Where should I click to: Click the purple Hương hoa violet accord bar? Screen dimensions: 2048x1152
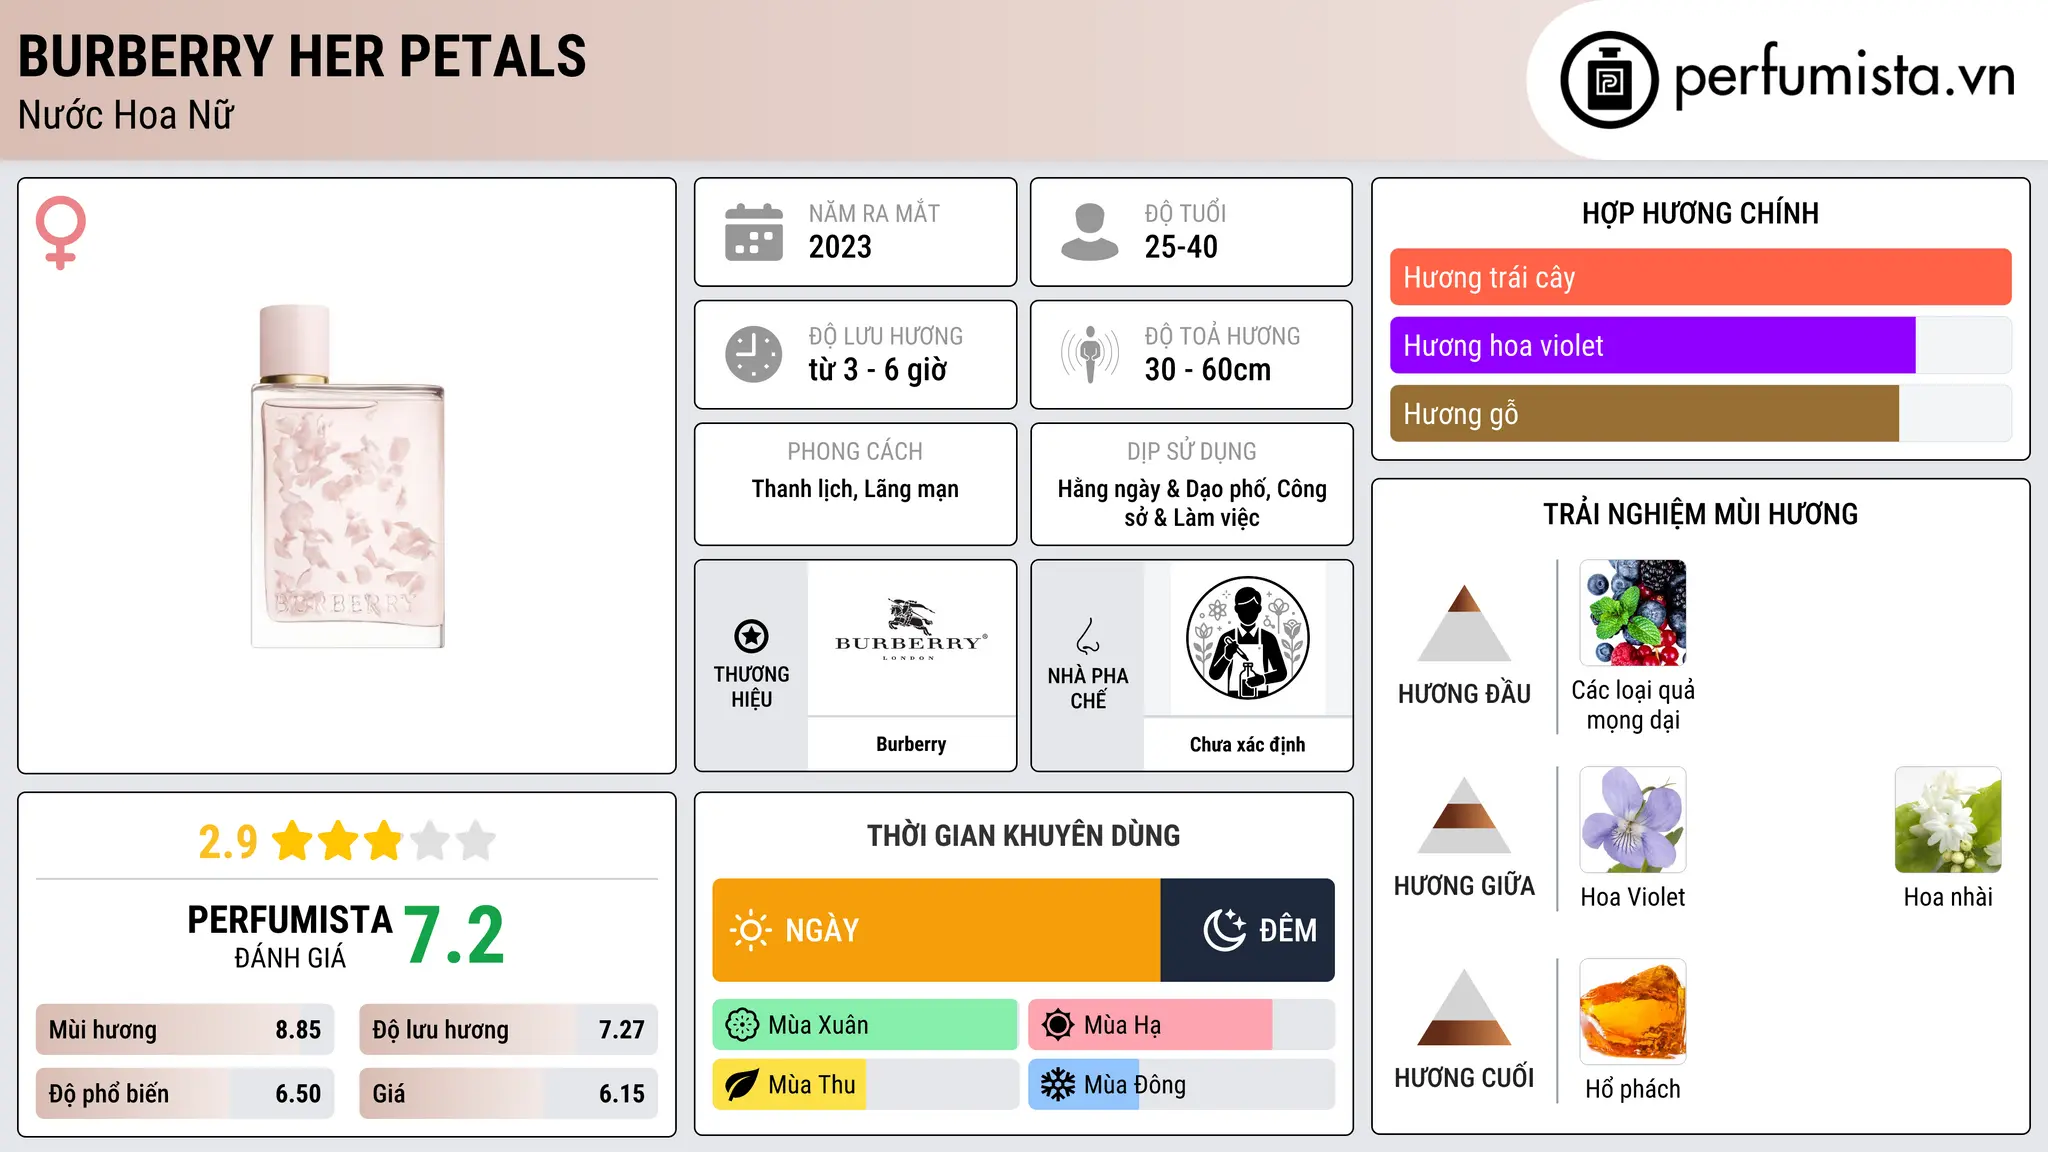coord(1652,345)
